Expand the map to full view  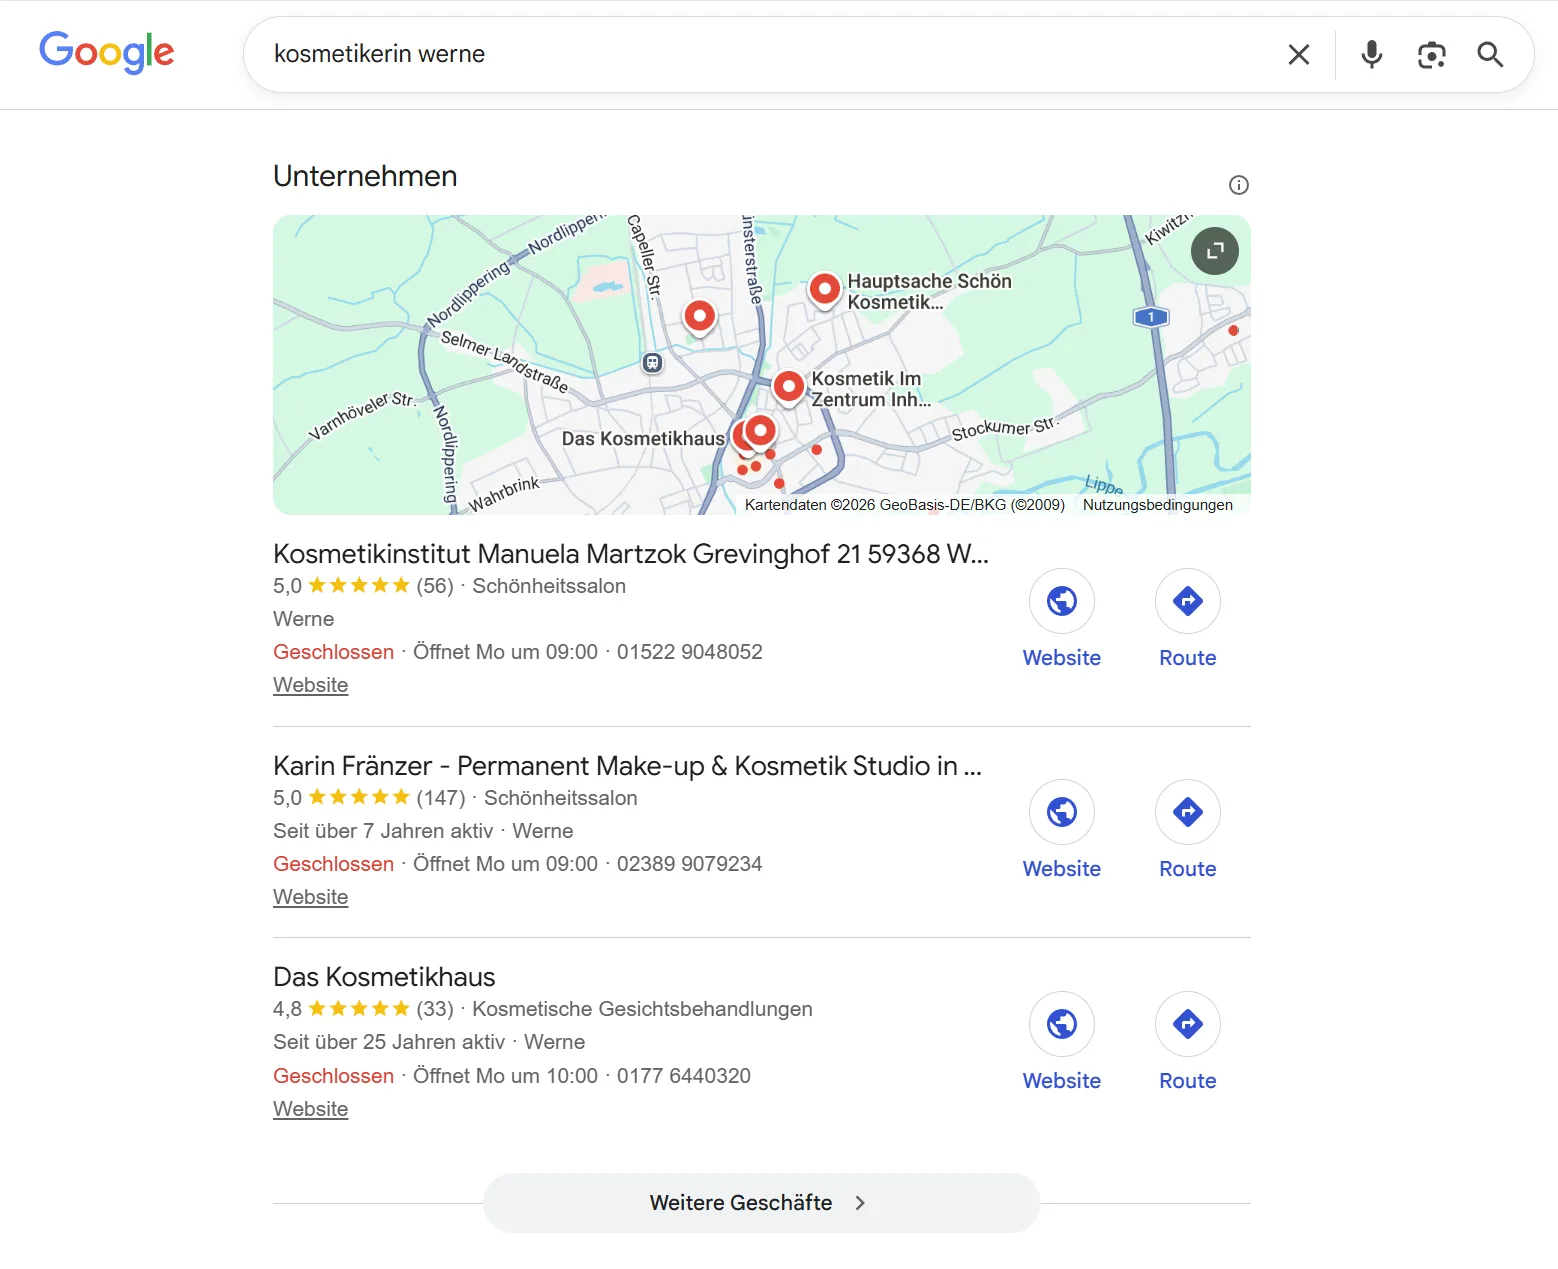coord(1215,251)
